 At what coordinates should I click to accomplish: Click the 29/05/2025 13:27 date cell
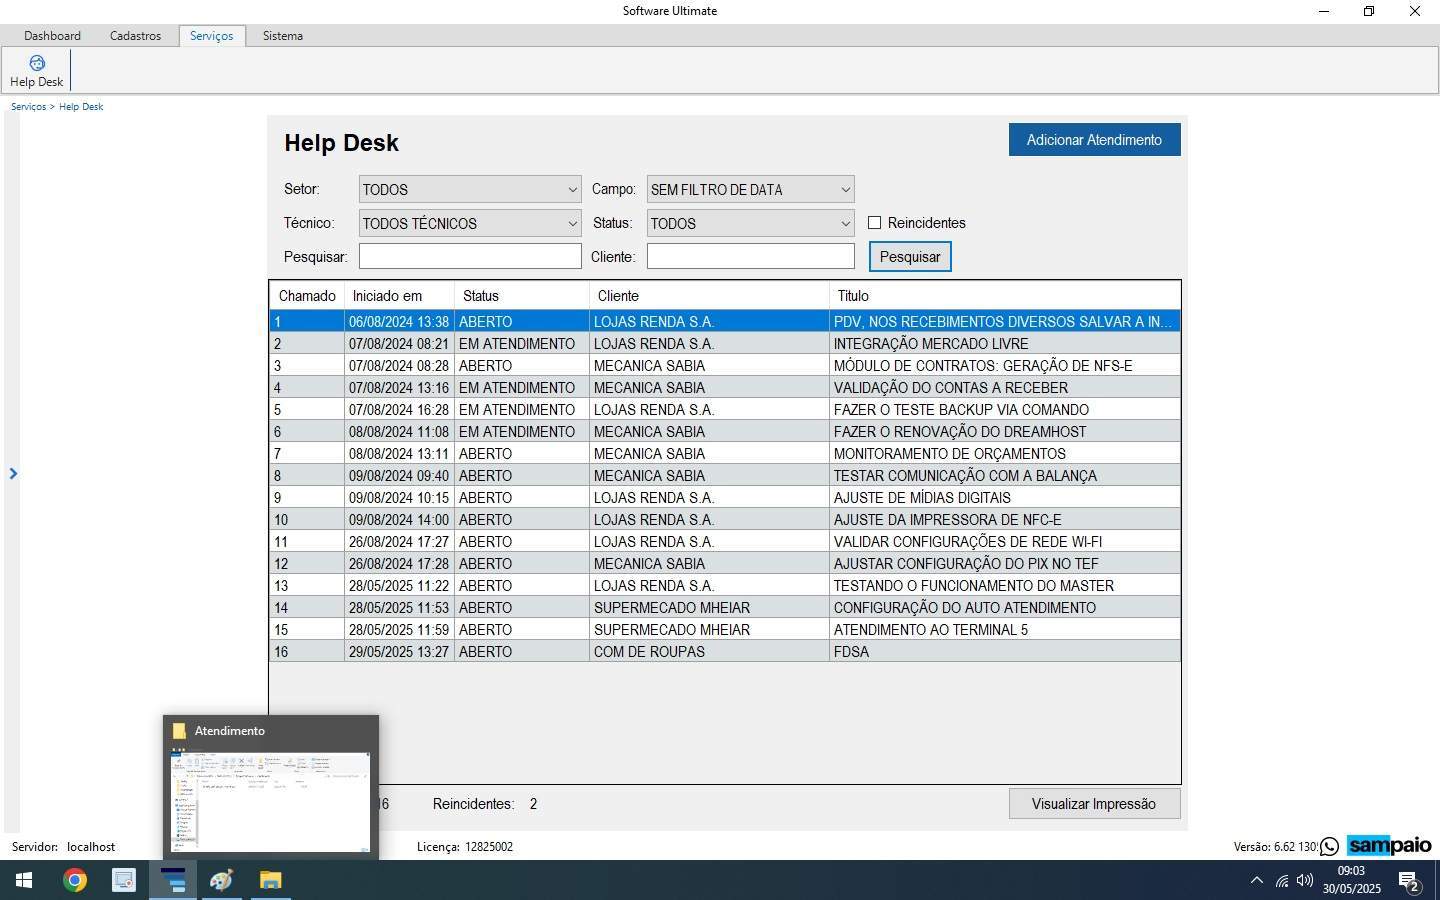tap(399, 652)
